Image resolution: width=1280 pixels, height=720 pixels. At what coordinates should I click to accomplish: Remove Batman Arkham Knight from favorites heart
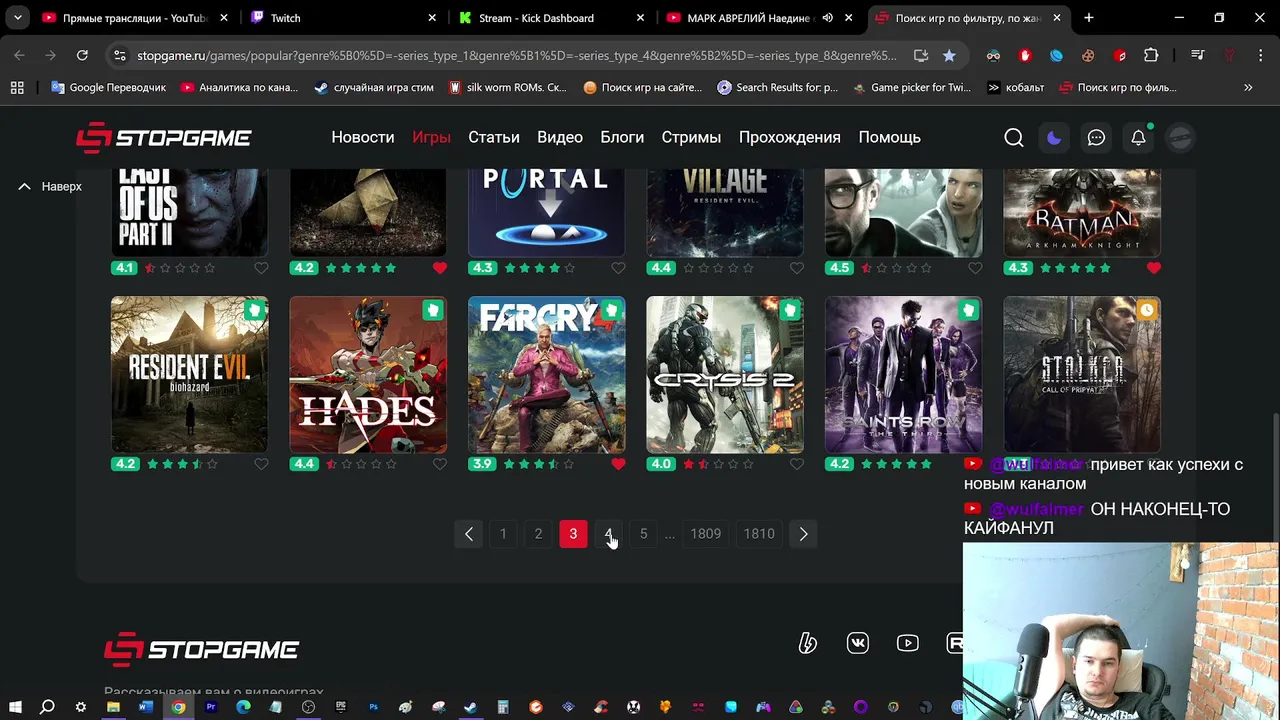click(x=1154, y=268)
